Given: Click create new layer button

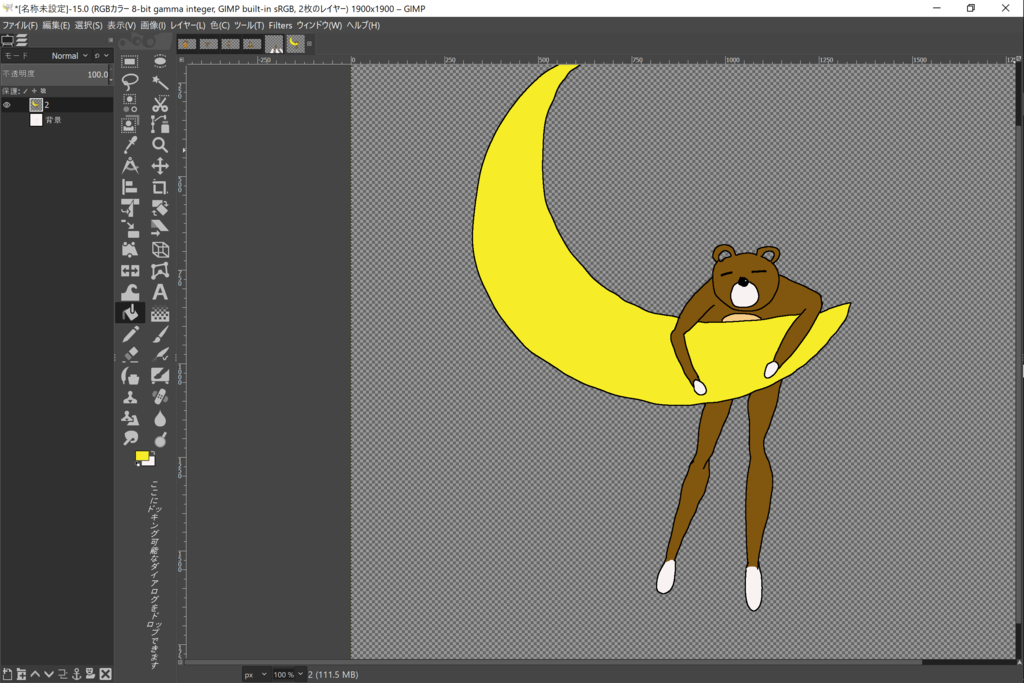Looking at the screenshot, I should click(x=7, y=674).
